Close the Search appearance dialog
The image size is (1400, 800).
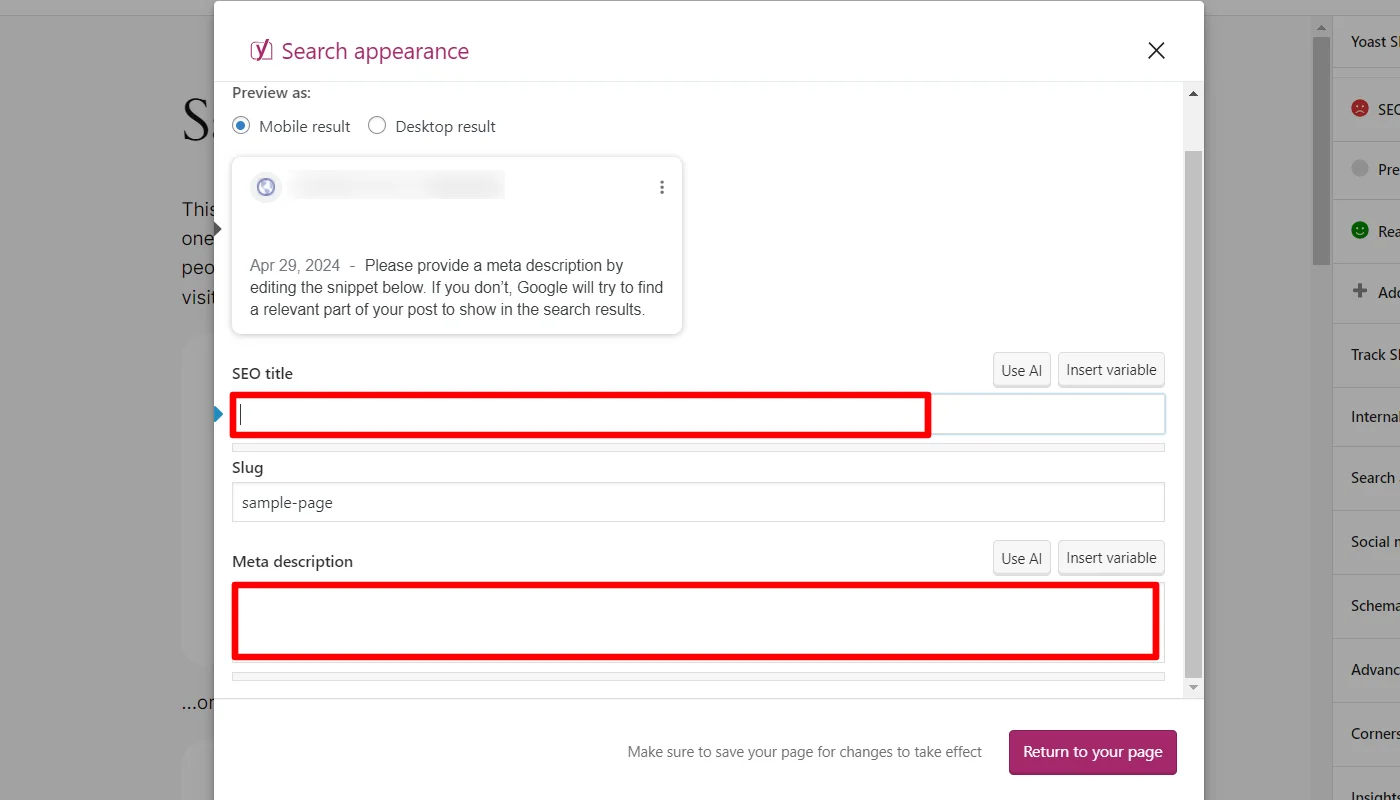tap(1156, 49)
